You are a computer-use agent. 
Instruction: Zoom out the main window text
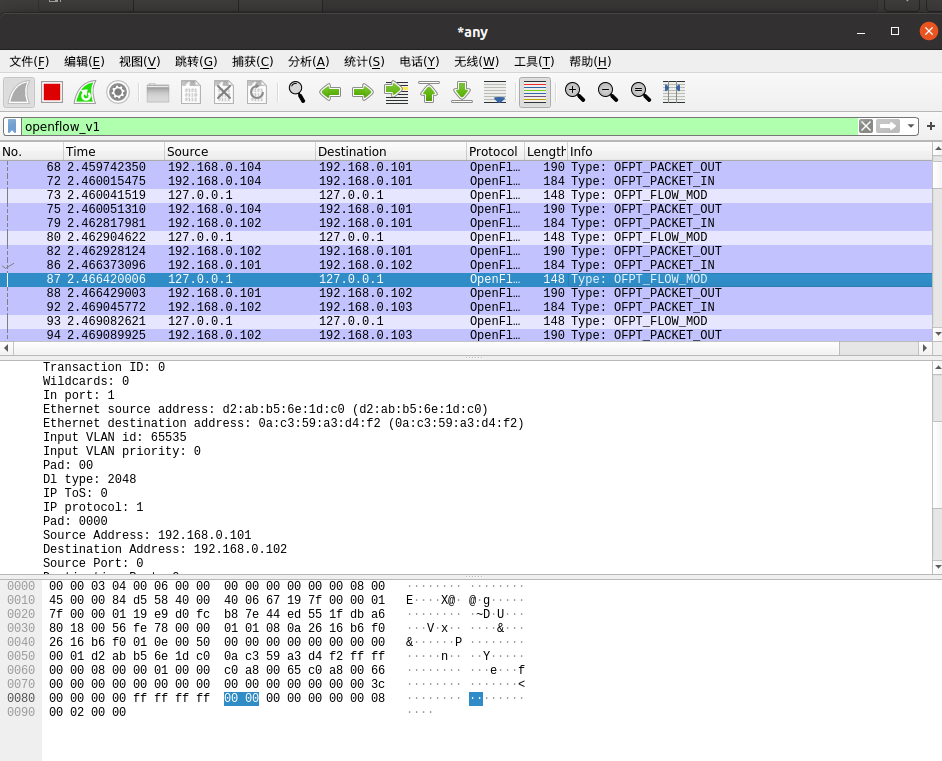pos(608,92)
